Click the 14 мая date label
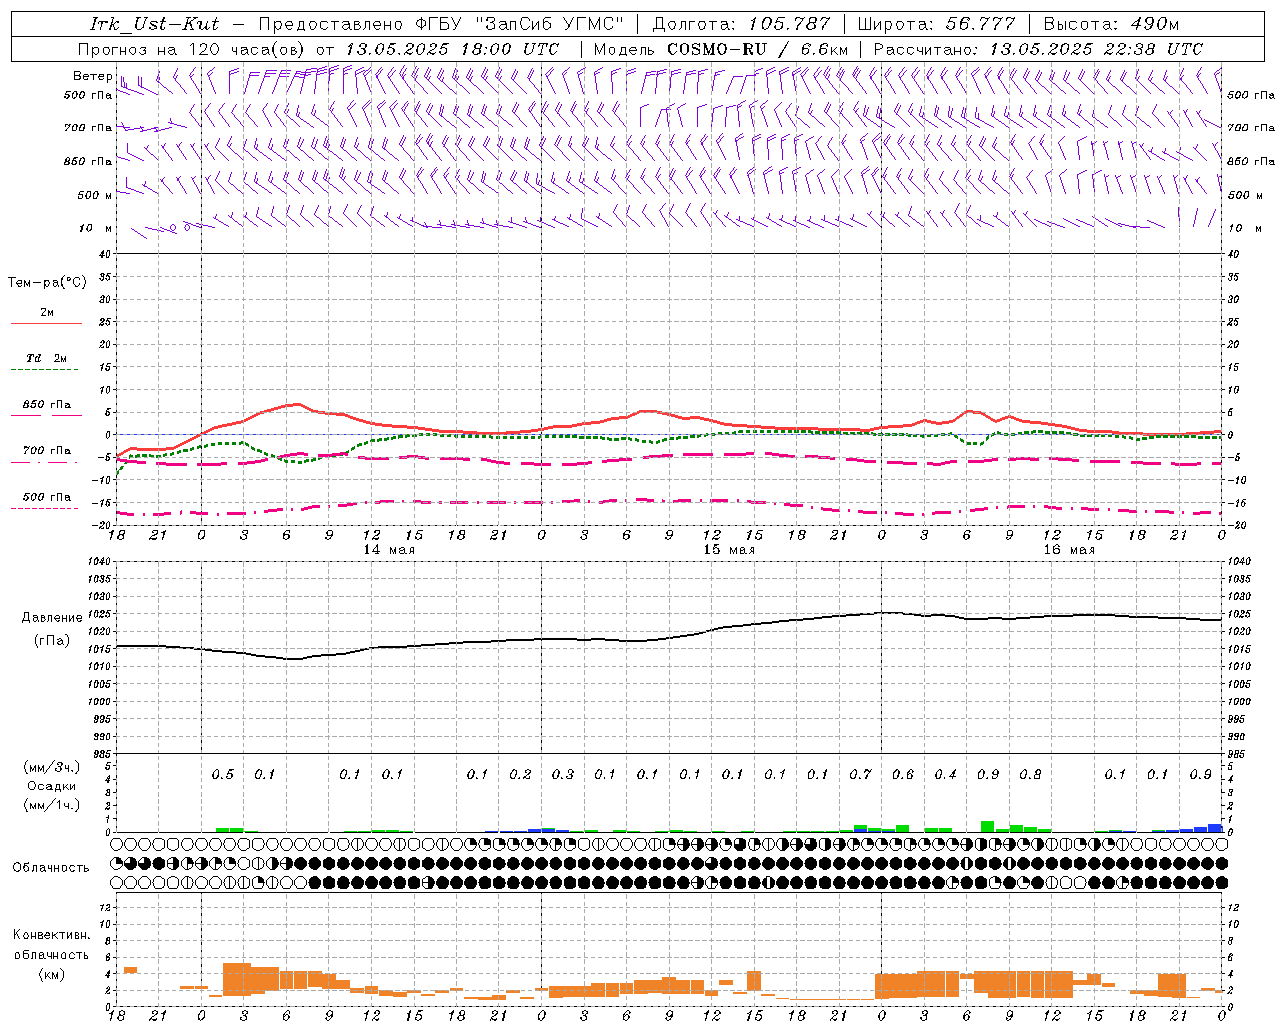This screenshot has height=1024, width=1280. pyautogui.click(x=389, y=550)
